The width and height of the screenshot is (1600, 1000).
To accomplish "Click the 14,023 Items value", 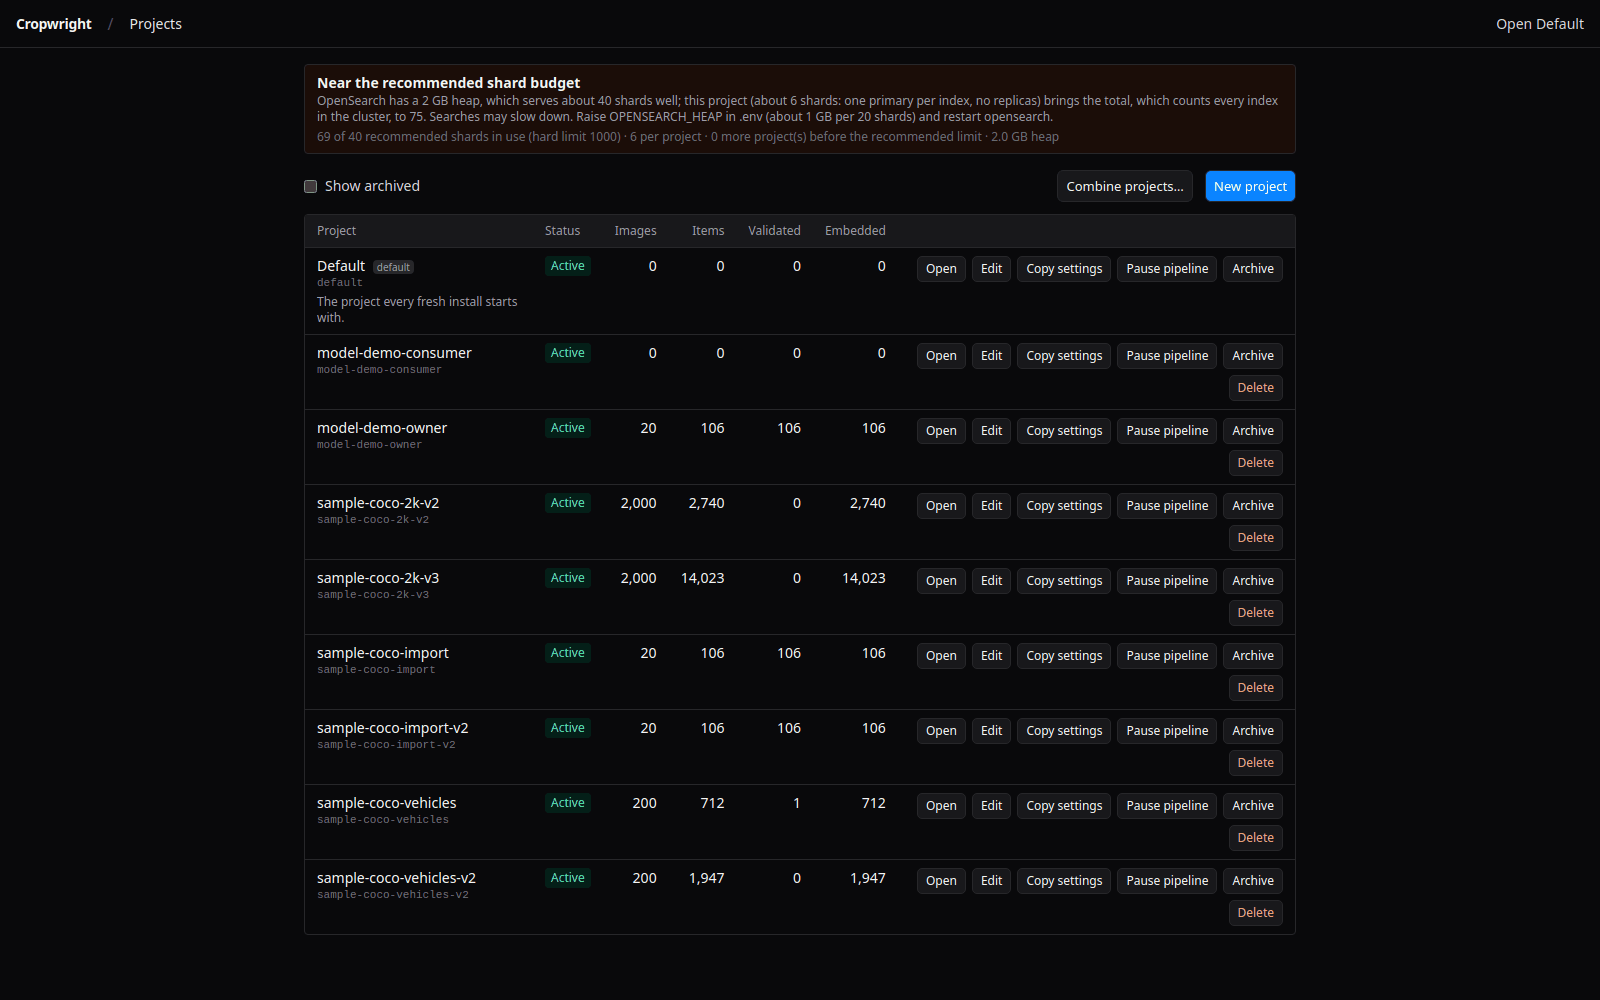I will (703, 578).
